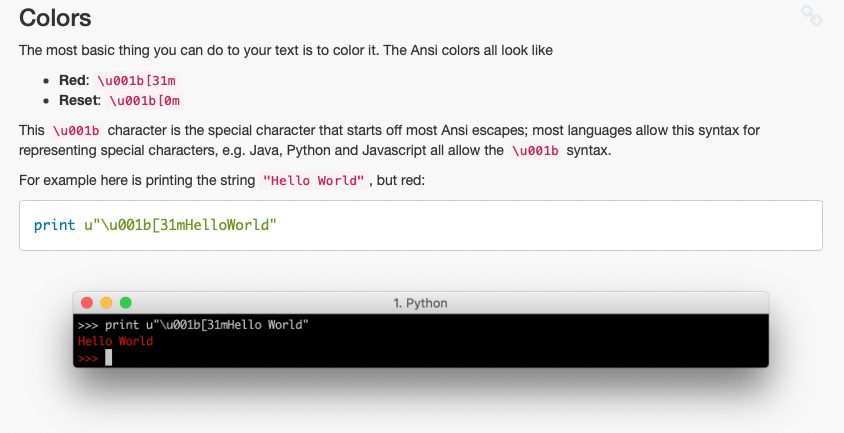Click the red terminal prompt arrows

tap(88, 358)
